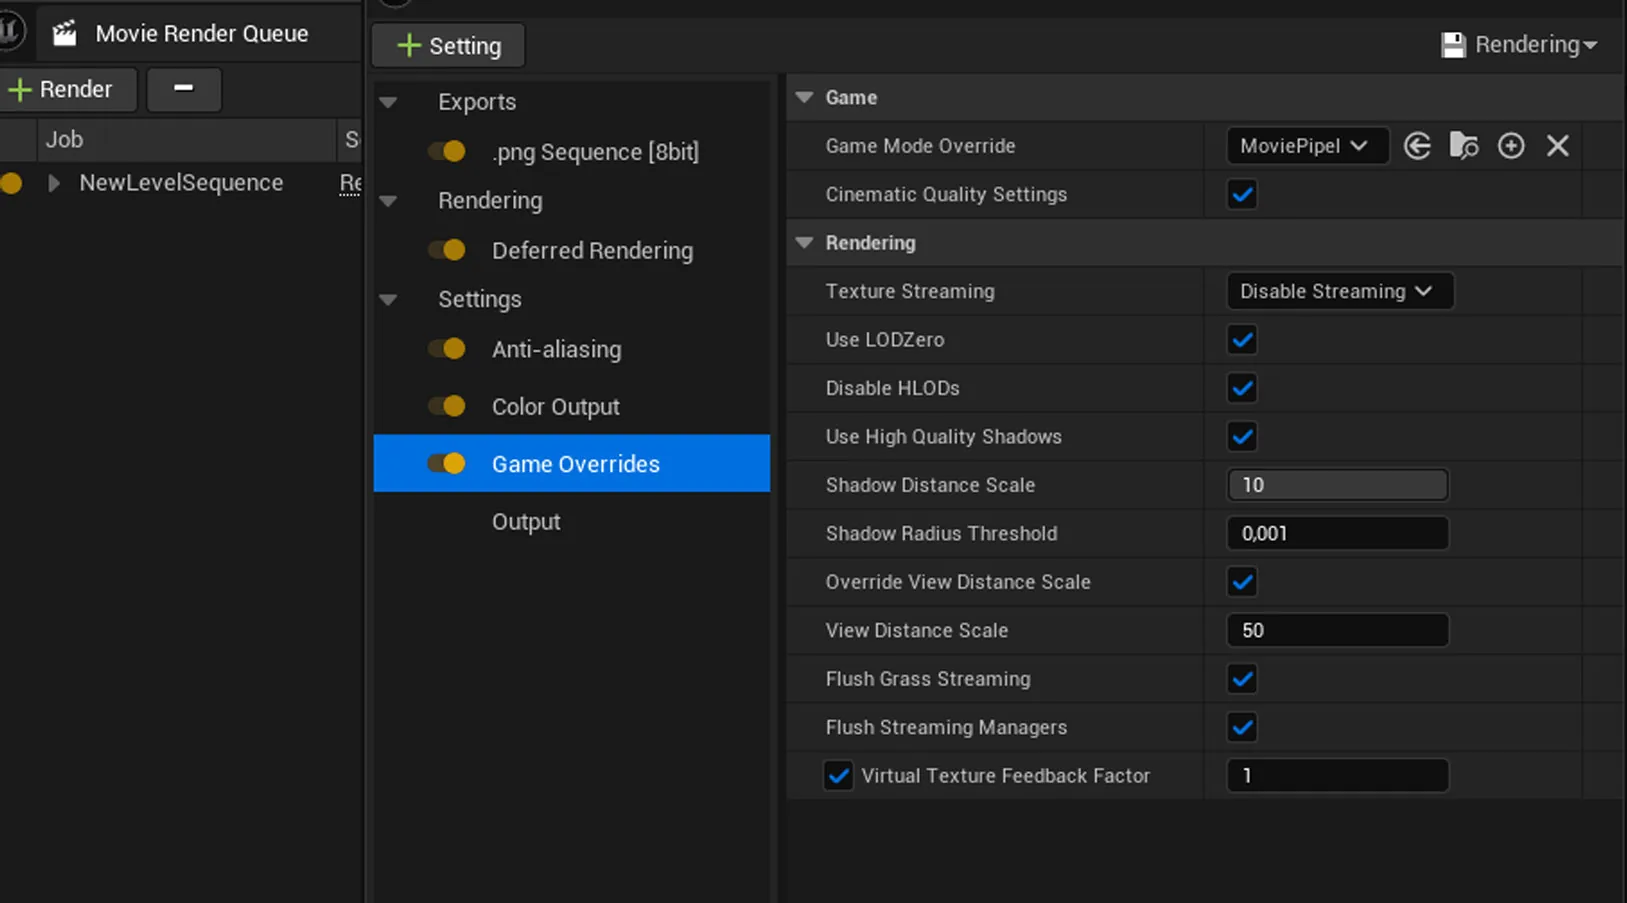
Task: Select the NewLevelSequence job name
Action: click(181, 183)
